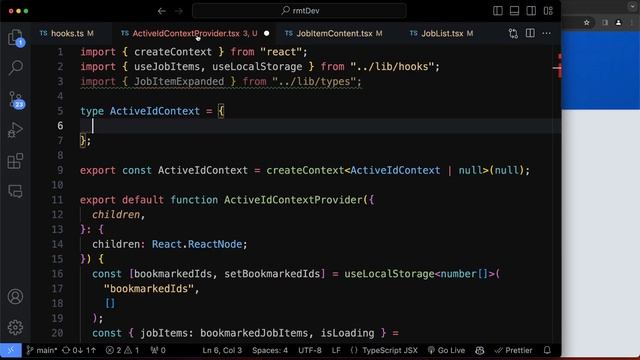Click ActiveIdContext type name on line 5

[155, 111]
